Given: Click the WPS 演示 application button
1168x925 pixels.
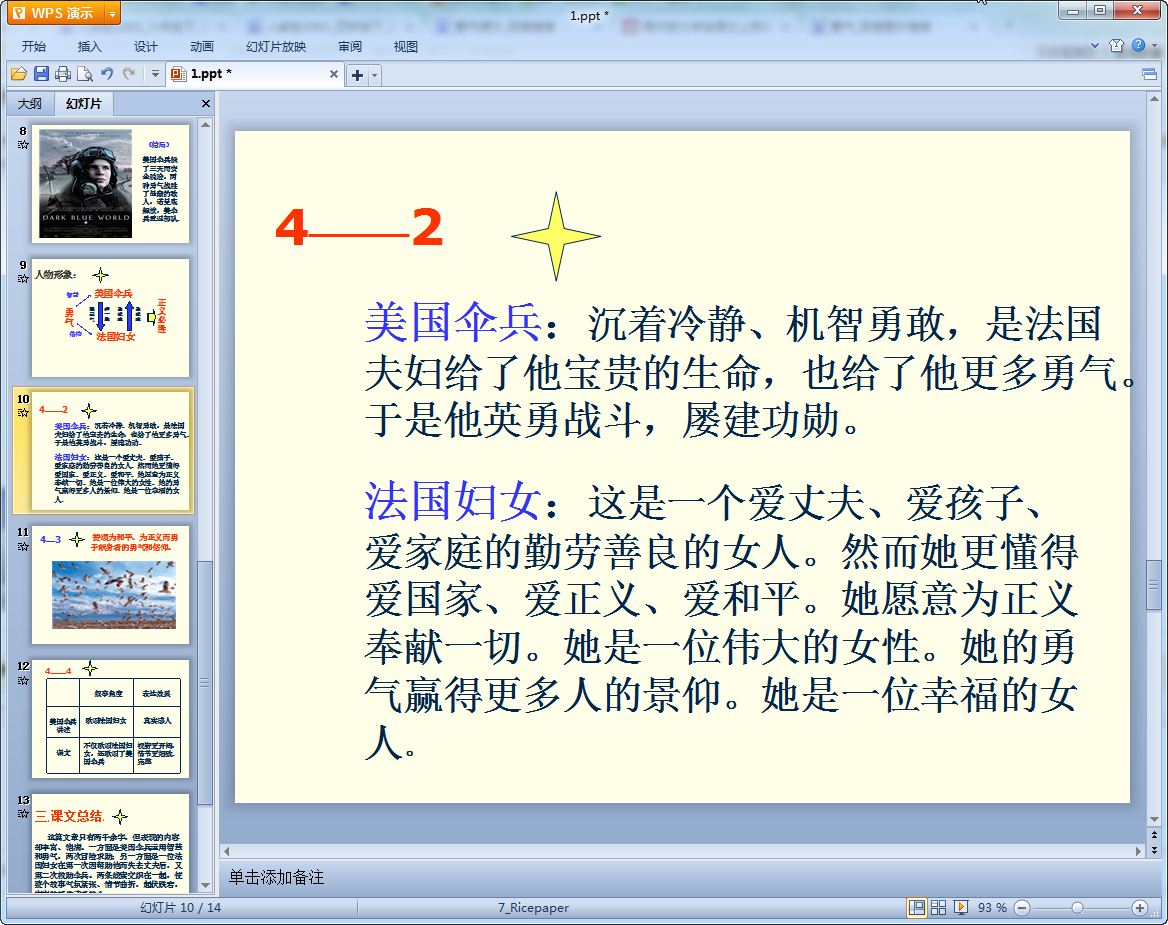Looking at the screenshot, I should [x=56, y=13].
